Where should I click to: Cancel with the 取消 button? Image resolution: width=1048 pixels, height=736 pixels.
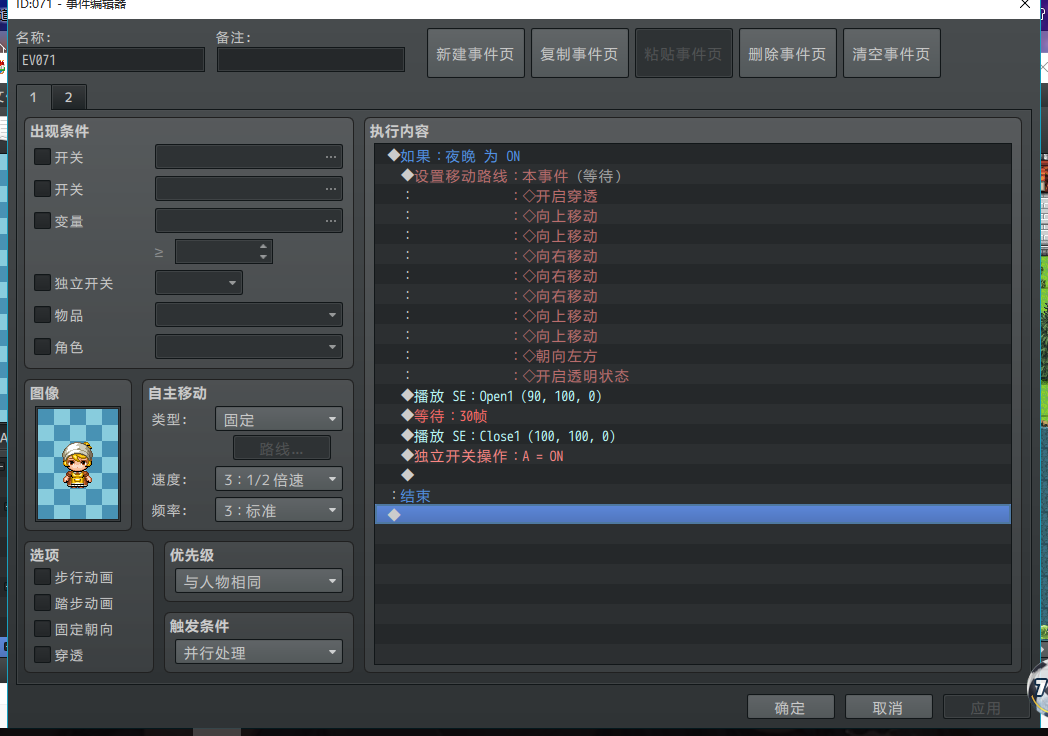888,707
